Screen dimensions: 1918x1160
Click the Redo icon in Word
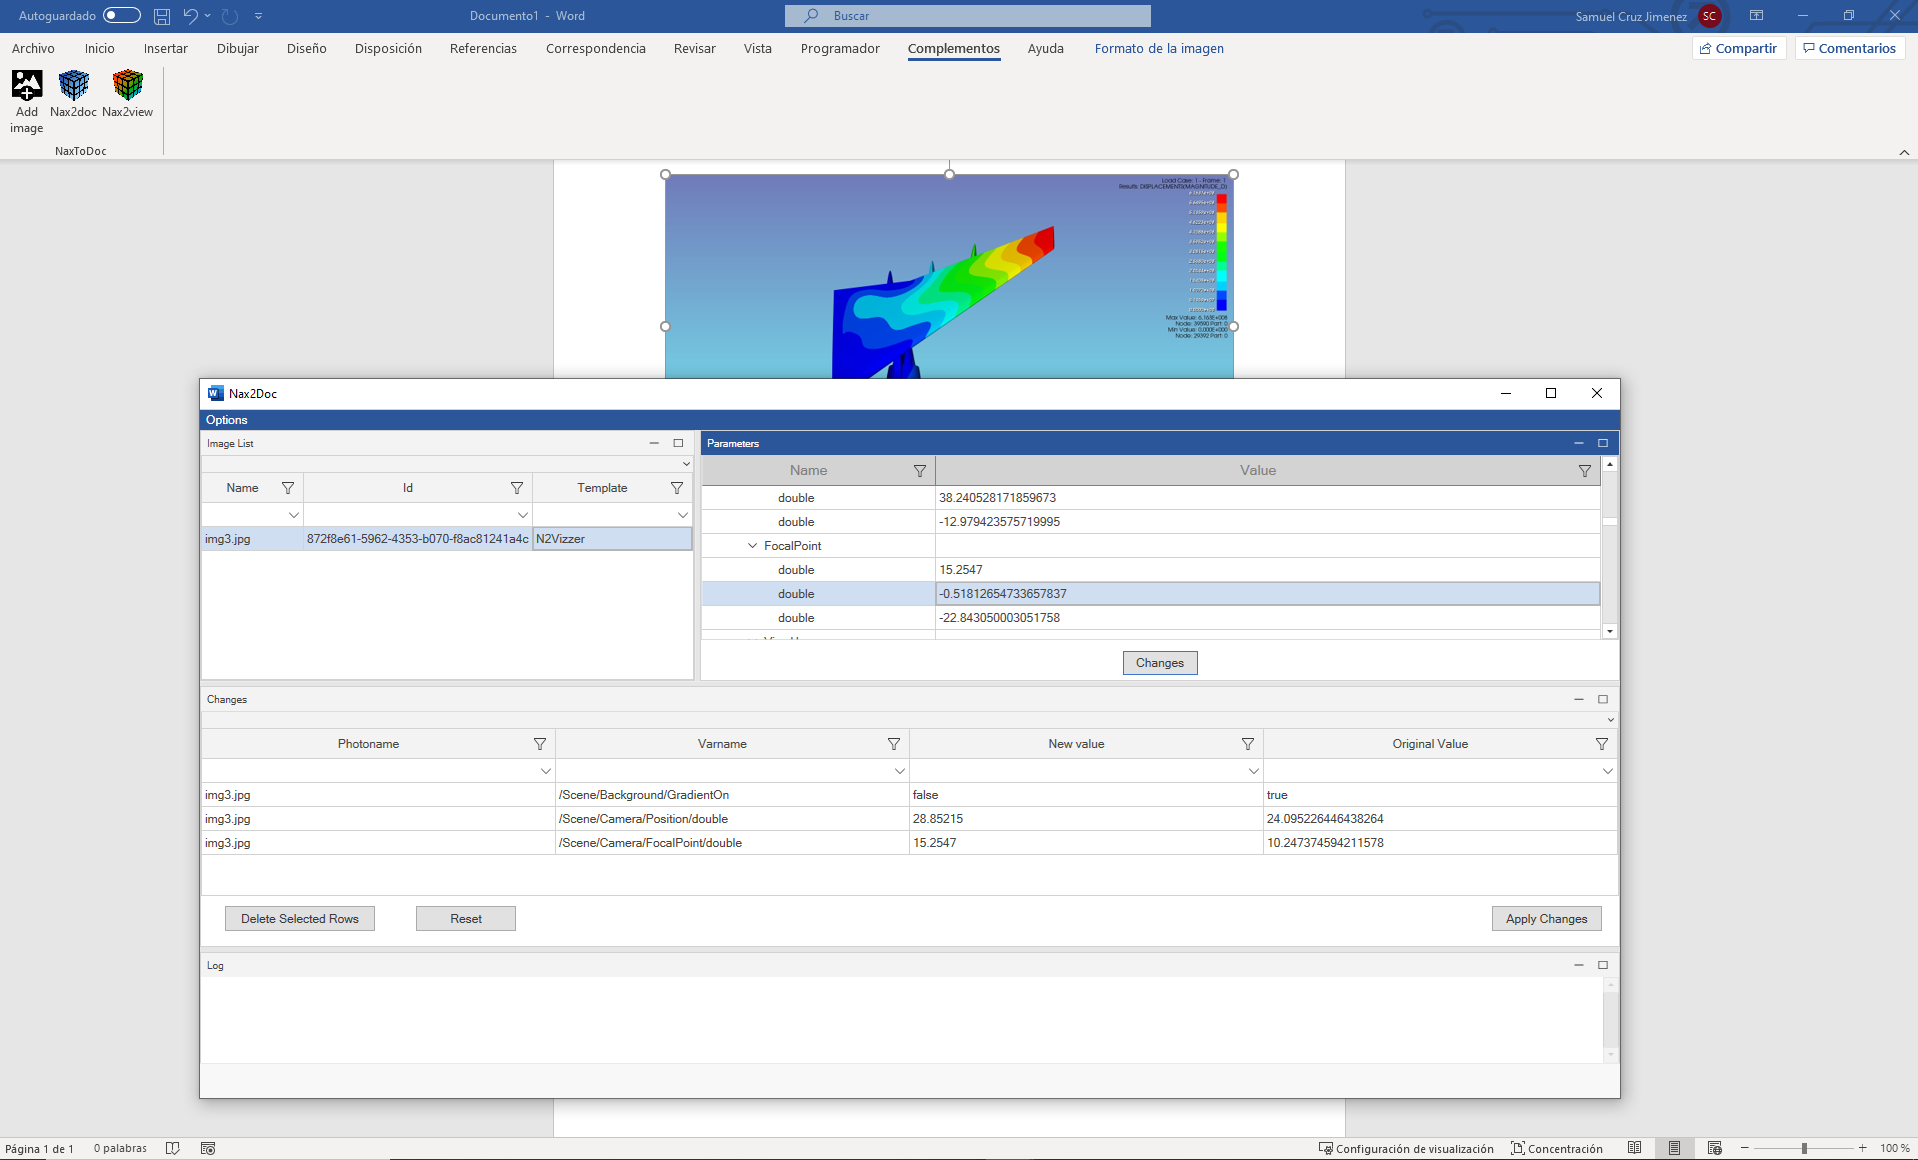230,16
